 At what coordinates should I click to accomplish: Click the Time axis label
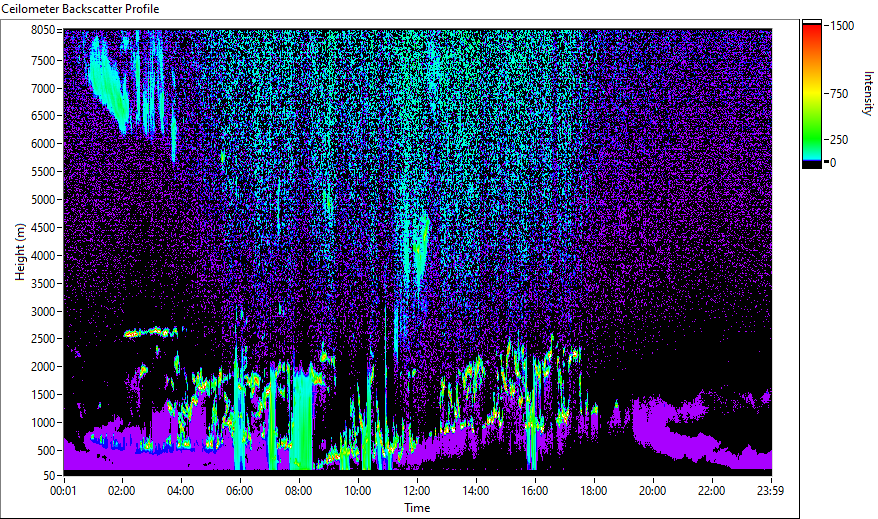417,508
